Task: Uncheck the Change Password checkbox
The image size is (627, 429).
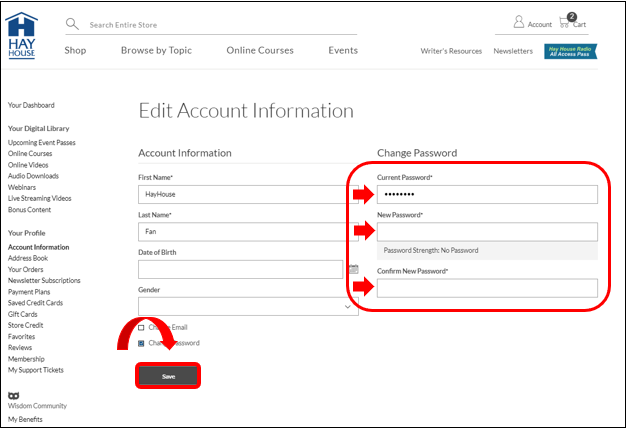Action: [x=141, y=343]
